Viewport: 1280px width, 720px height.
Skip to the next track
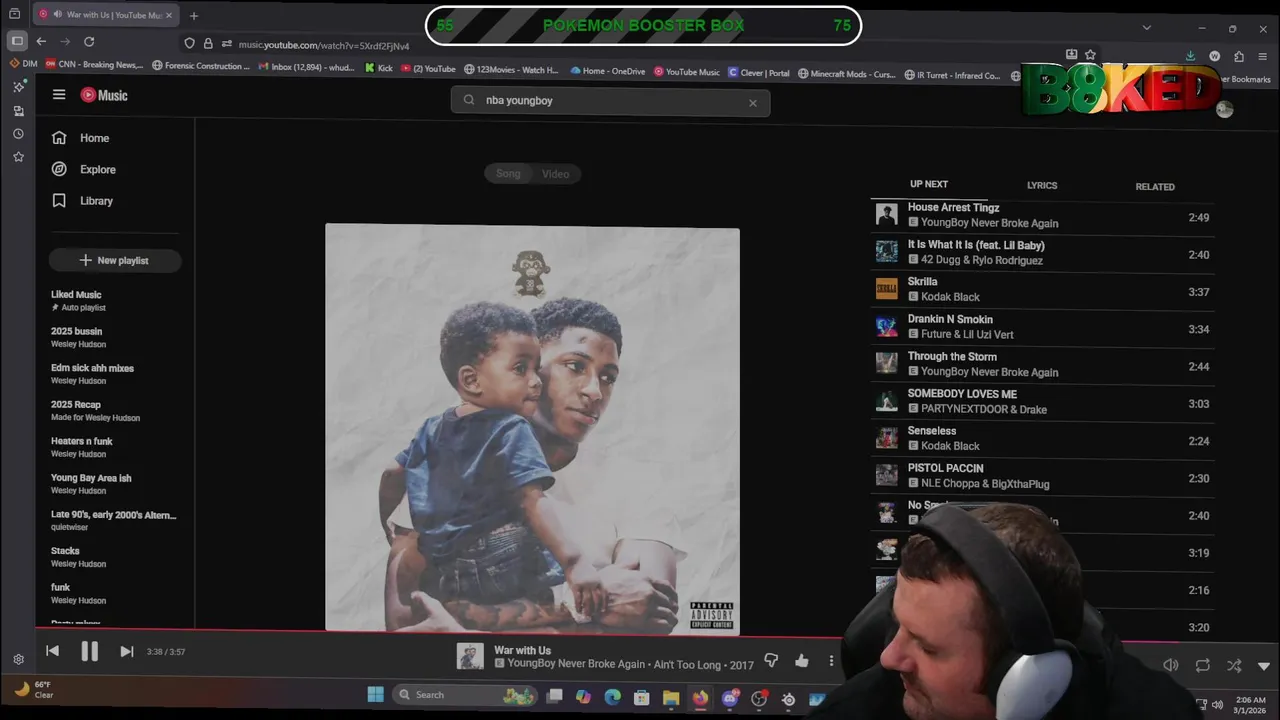[127, 652]
